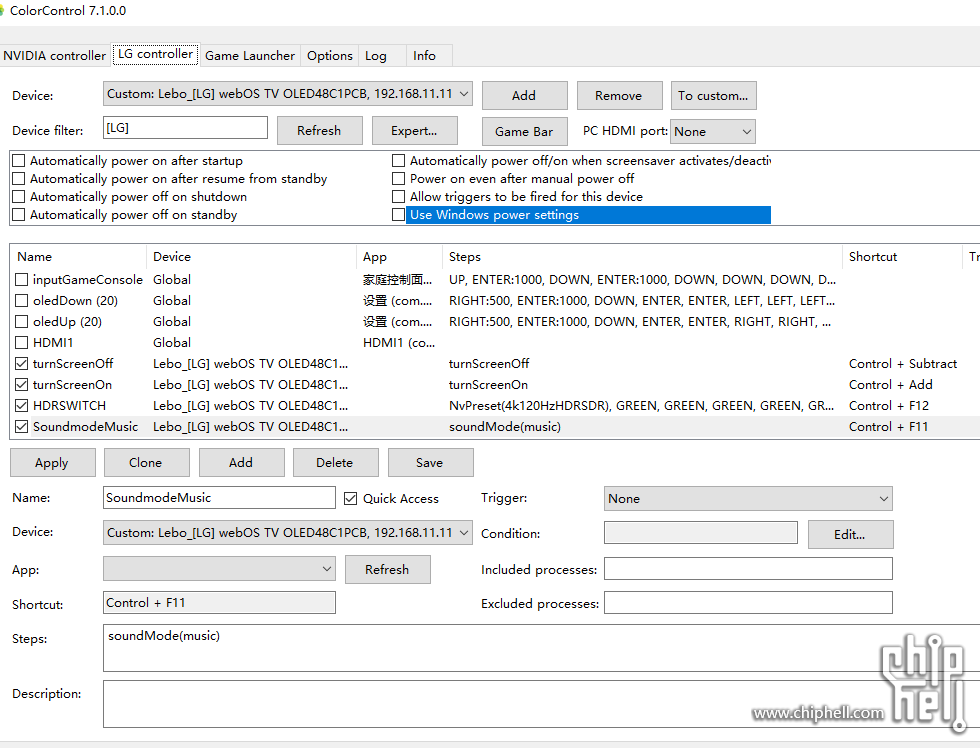
Task: Open the Game Launcher tab
Action: (250, 56)
